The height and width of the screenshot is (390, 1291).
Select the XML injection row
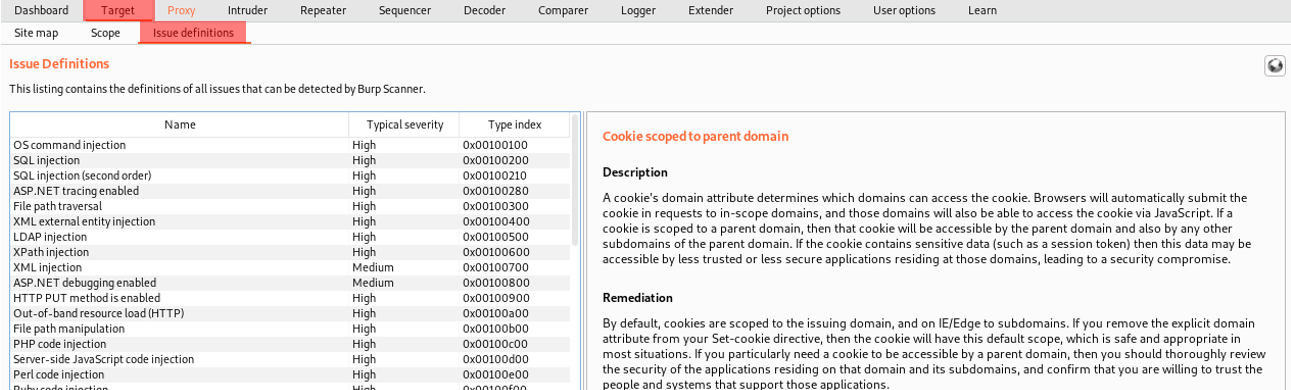pos(290,268)
